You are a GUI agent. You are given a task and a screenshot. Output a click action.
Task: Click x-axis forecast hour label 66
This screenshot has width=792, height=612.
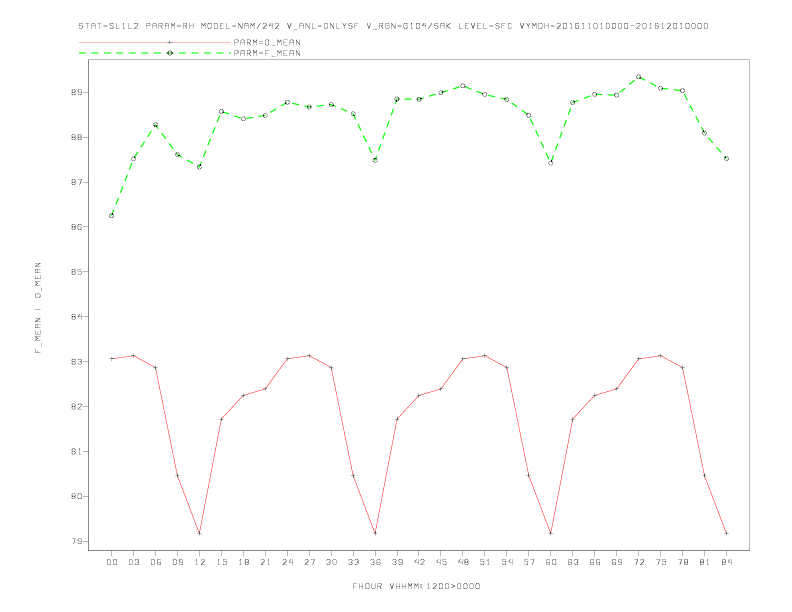click(595, 562)
